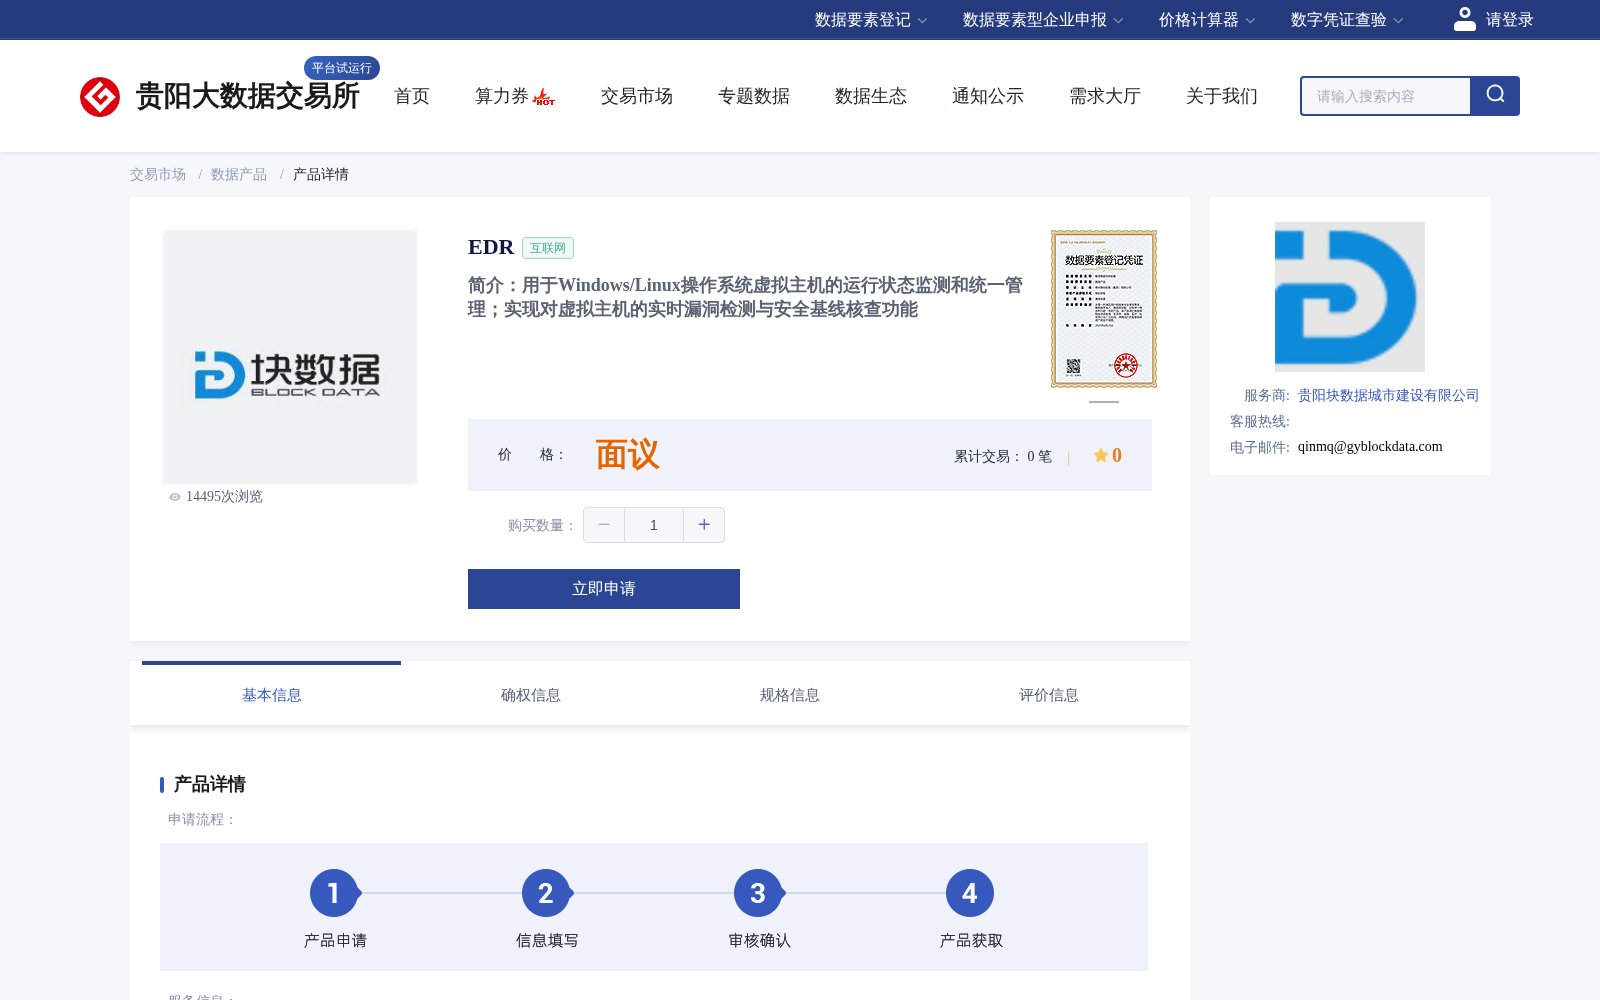Open the 数据要素登记凭证 certificate thumbnail

pos(1104,309)
